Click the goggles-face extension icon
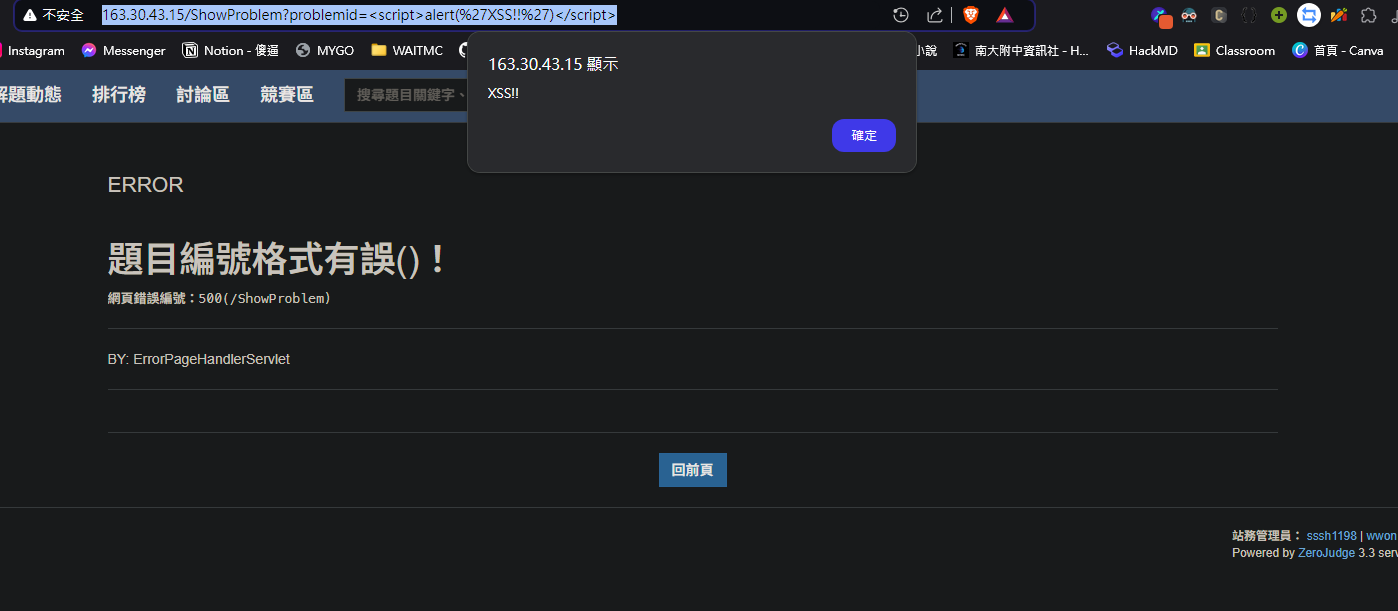Viewport: 1398px width, 611px height. point(1189,15)
